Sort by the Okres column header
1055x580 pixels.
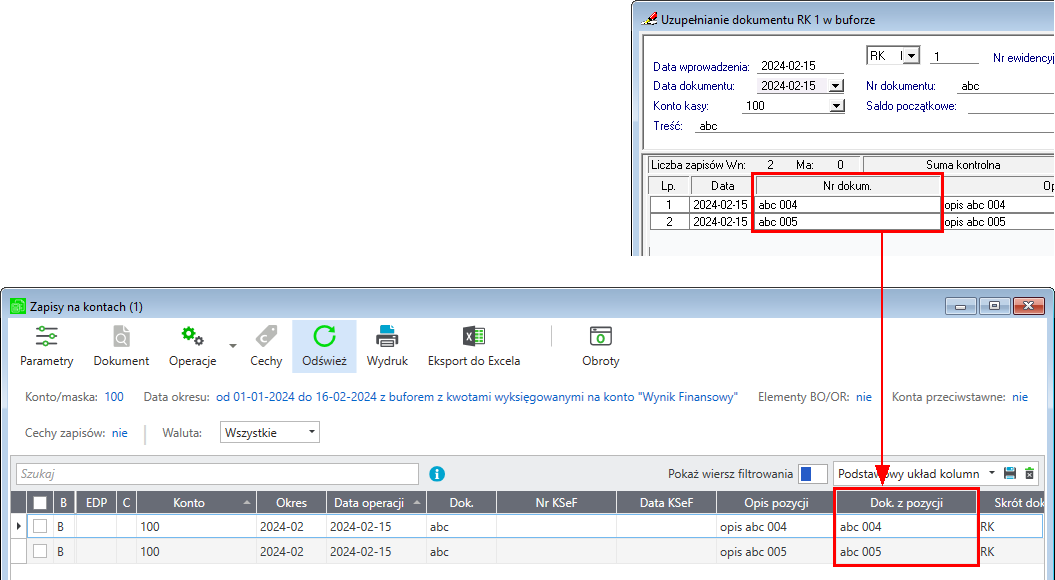(291, 503)
